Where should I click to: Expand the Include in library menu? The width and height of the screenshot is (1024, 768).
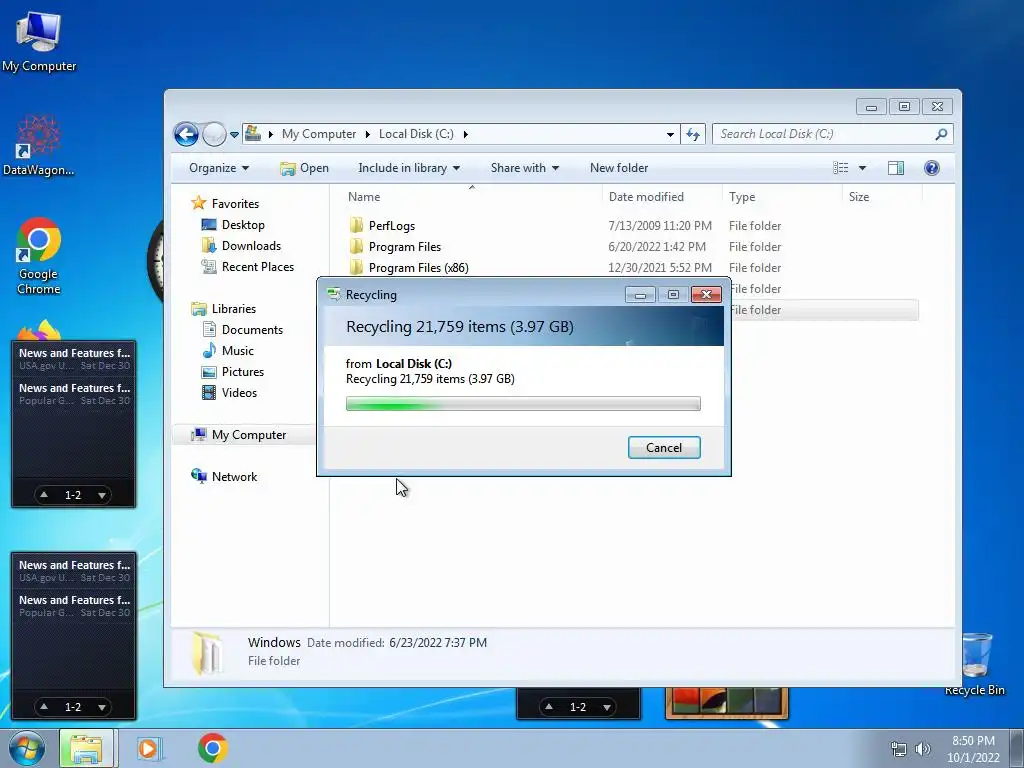(x=409, y=168)
